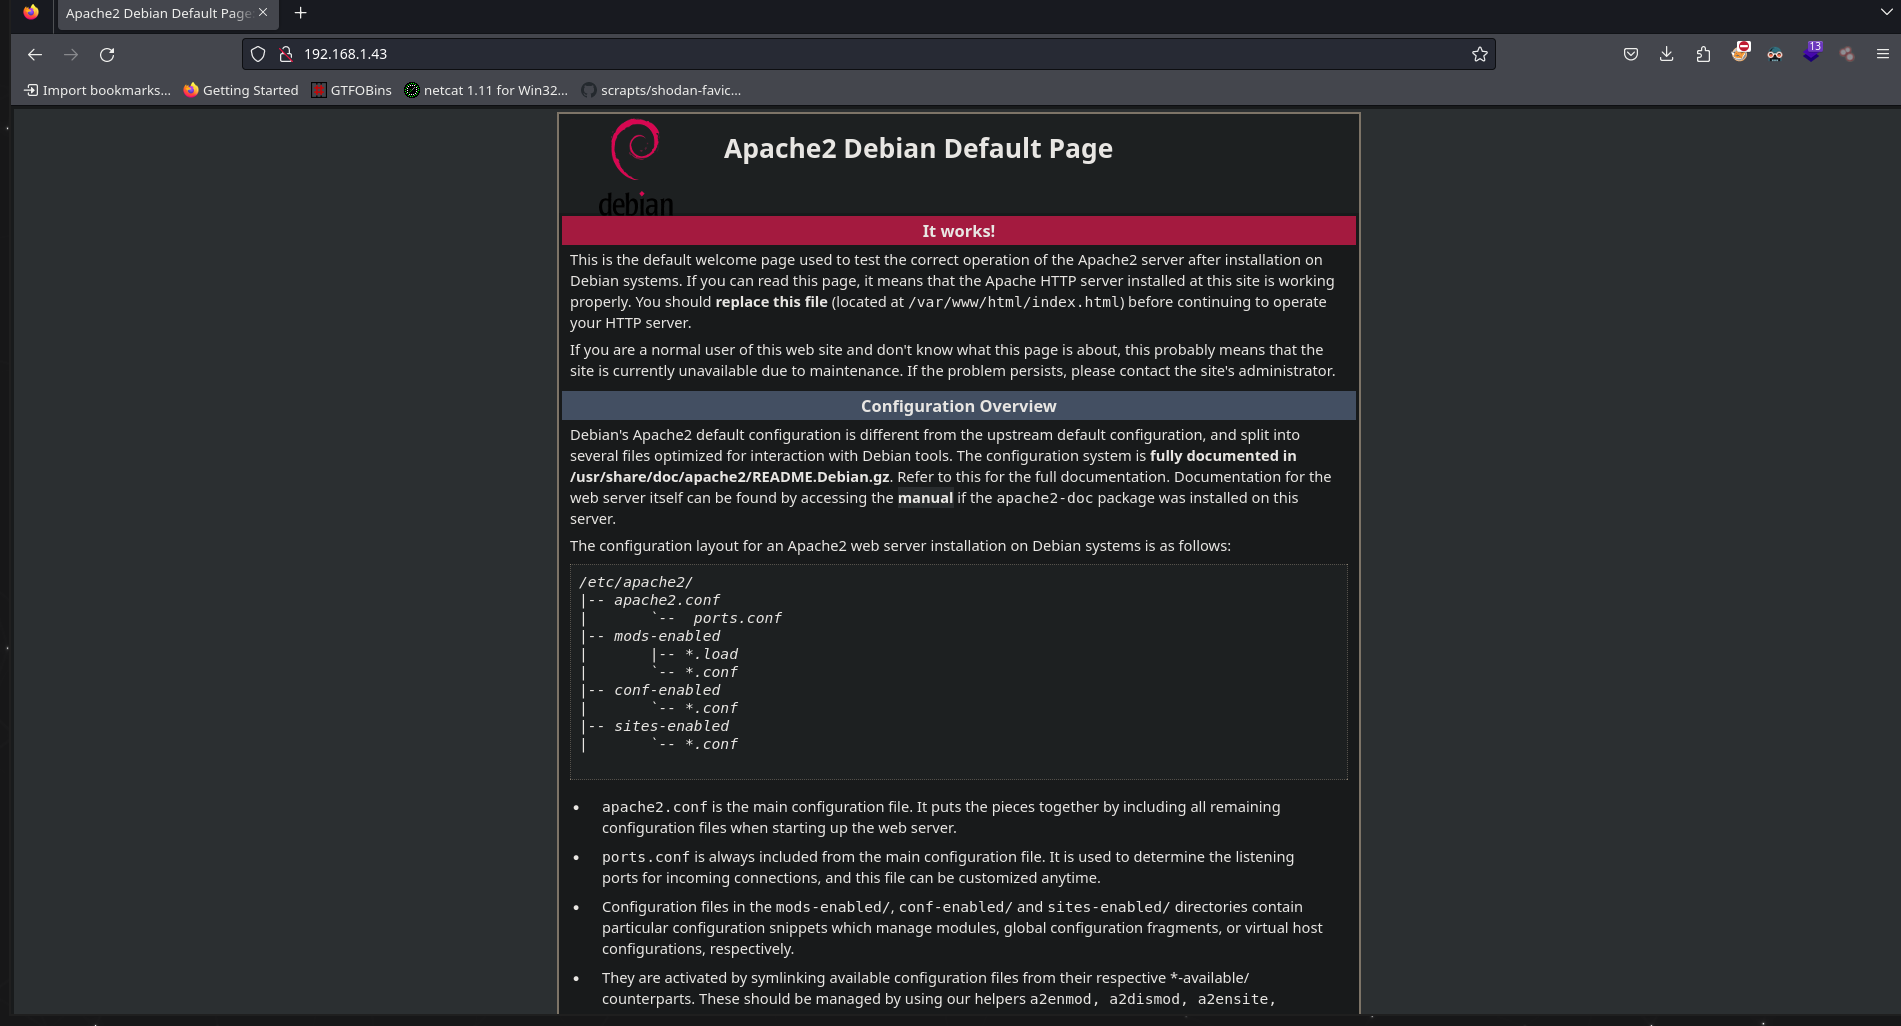Follow the manual link in documentation text
1901x1026 pixels.
tap(925, 498)
